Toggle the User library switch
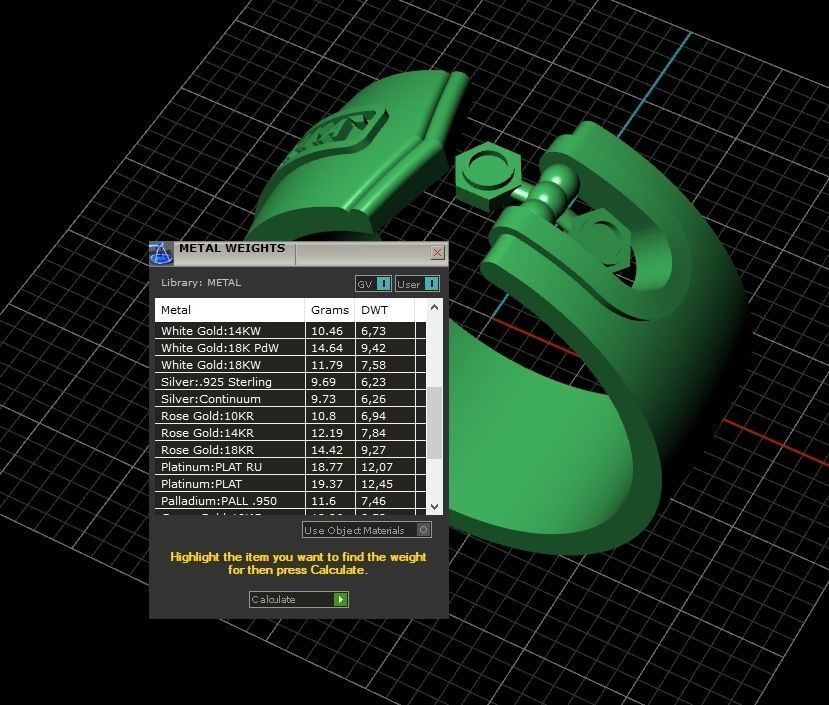Screen dimensions: 829x705 point(417,284)
